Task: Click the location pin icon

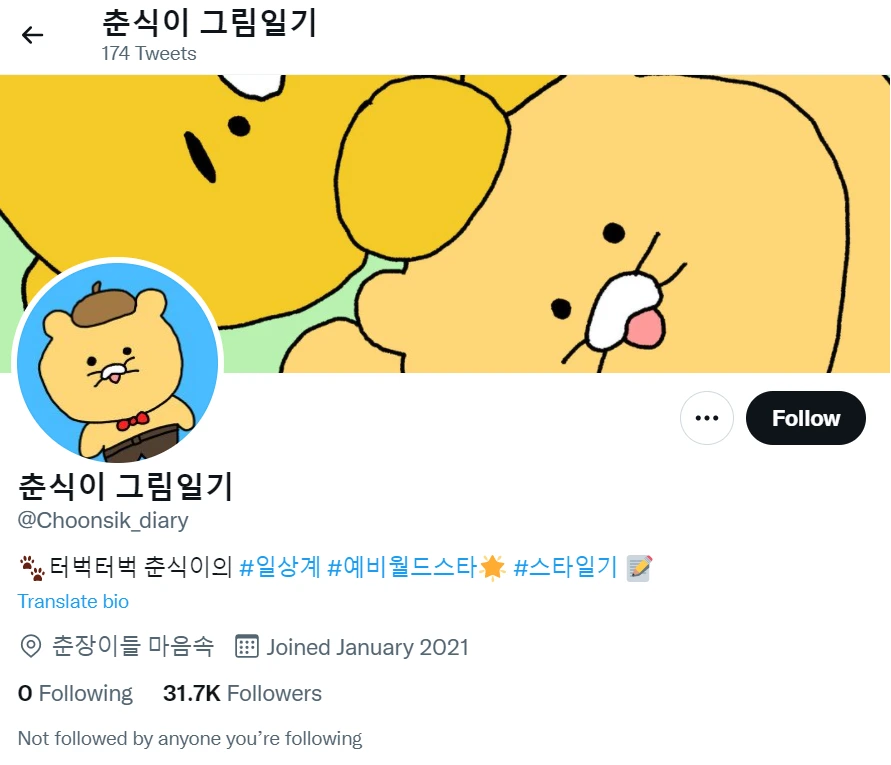Action: (31, 647)
